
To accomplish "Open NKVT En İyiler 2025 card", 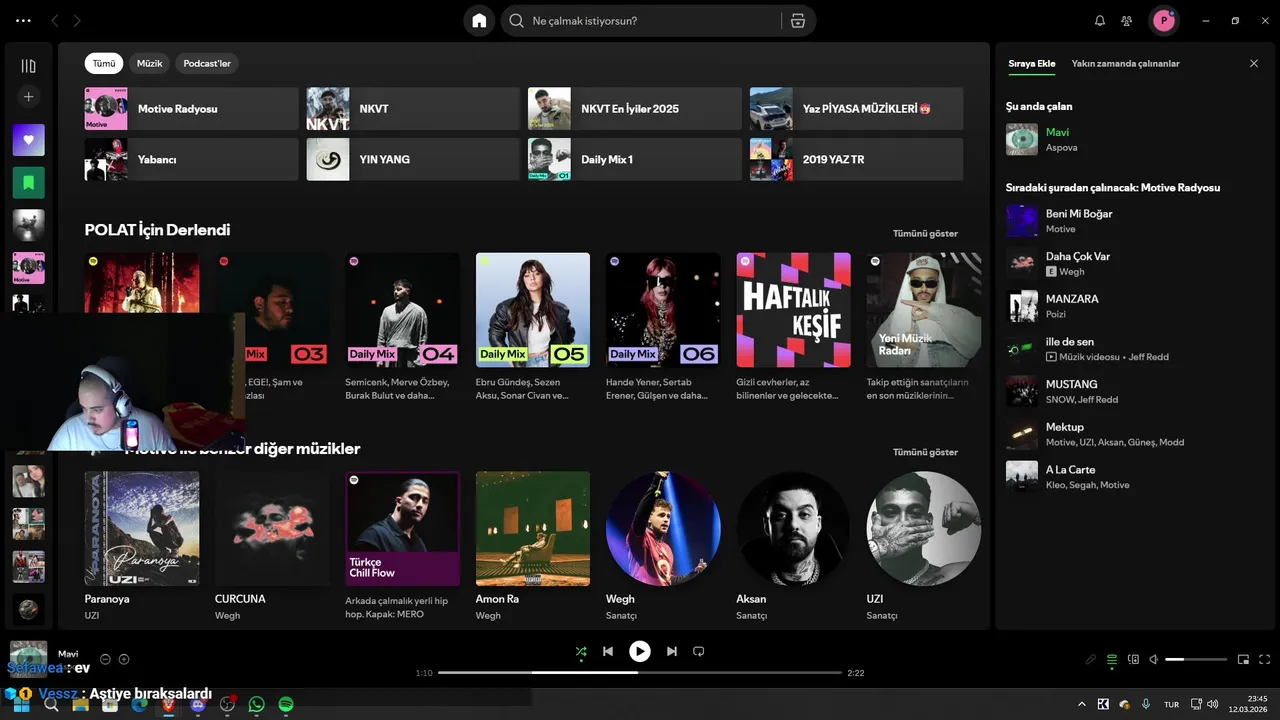I will click(x=635, y=109).
